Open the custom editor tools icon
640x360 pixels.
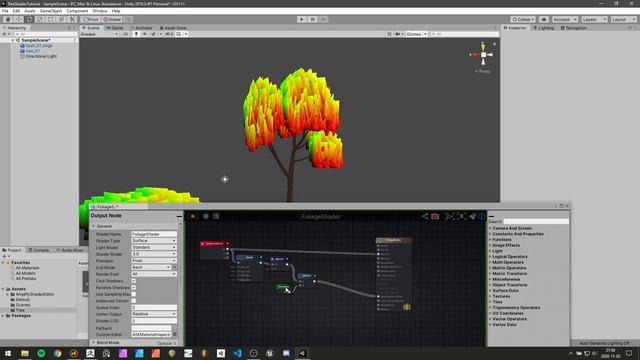(72, 20)
